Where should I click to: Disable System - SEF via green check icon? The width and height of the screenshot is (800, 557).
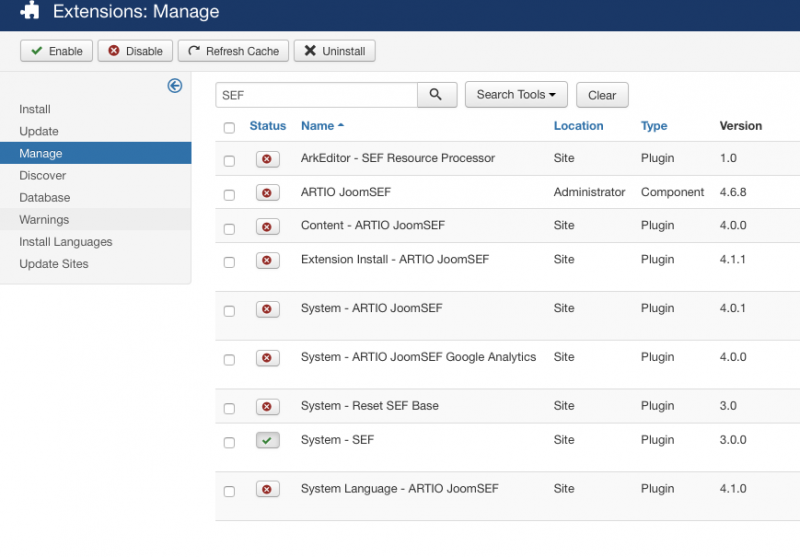tap(267, 440)
